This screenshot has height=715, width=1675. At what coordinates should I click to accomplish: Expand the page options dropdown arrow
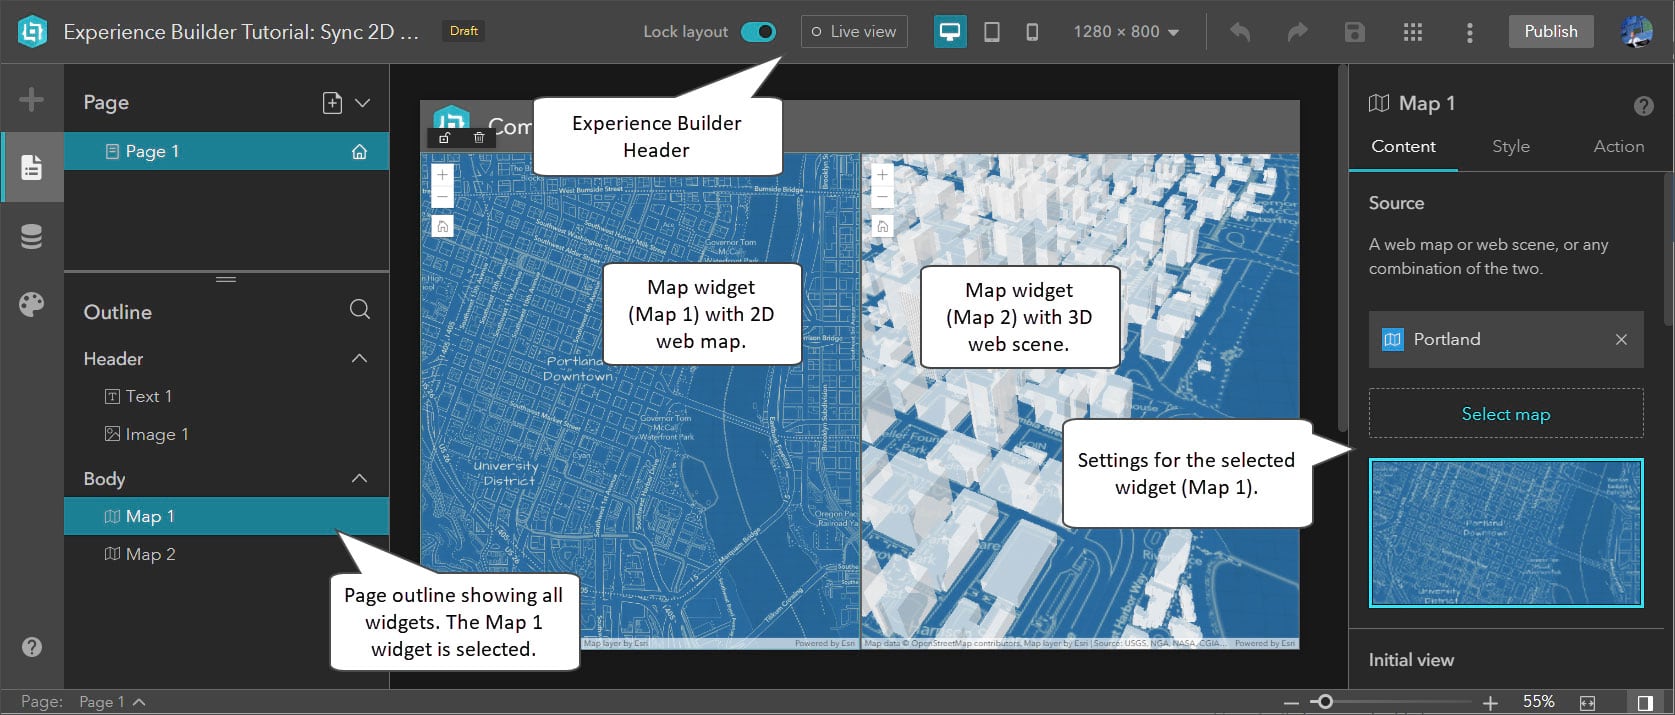pyautogui.click(x=363, y=102)
